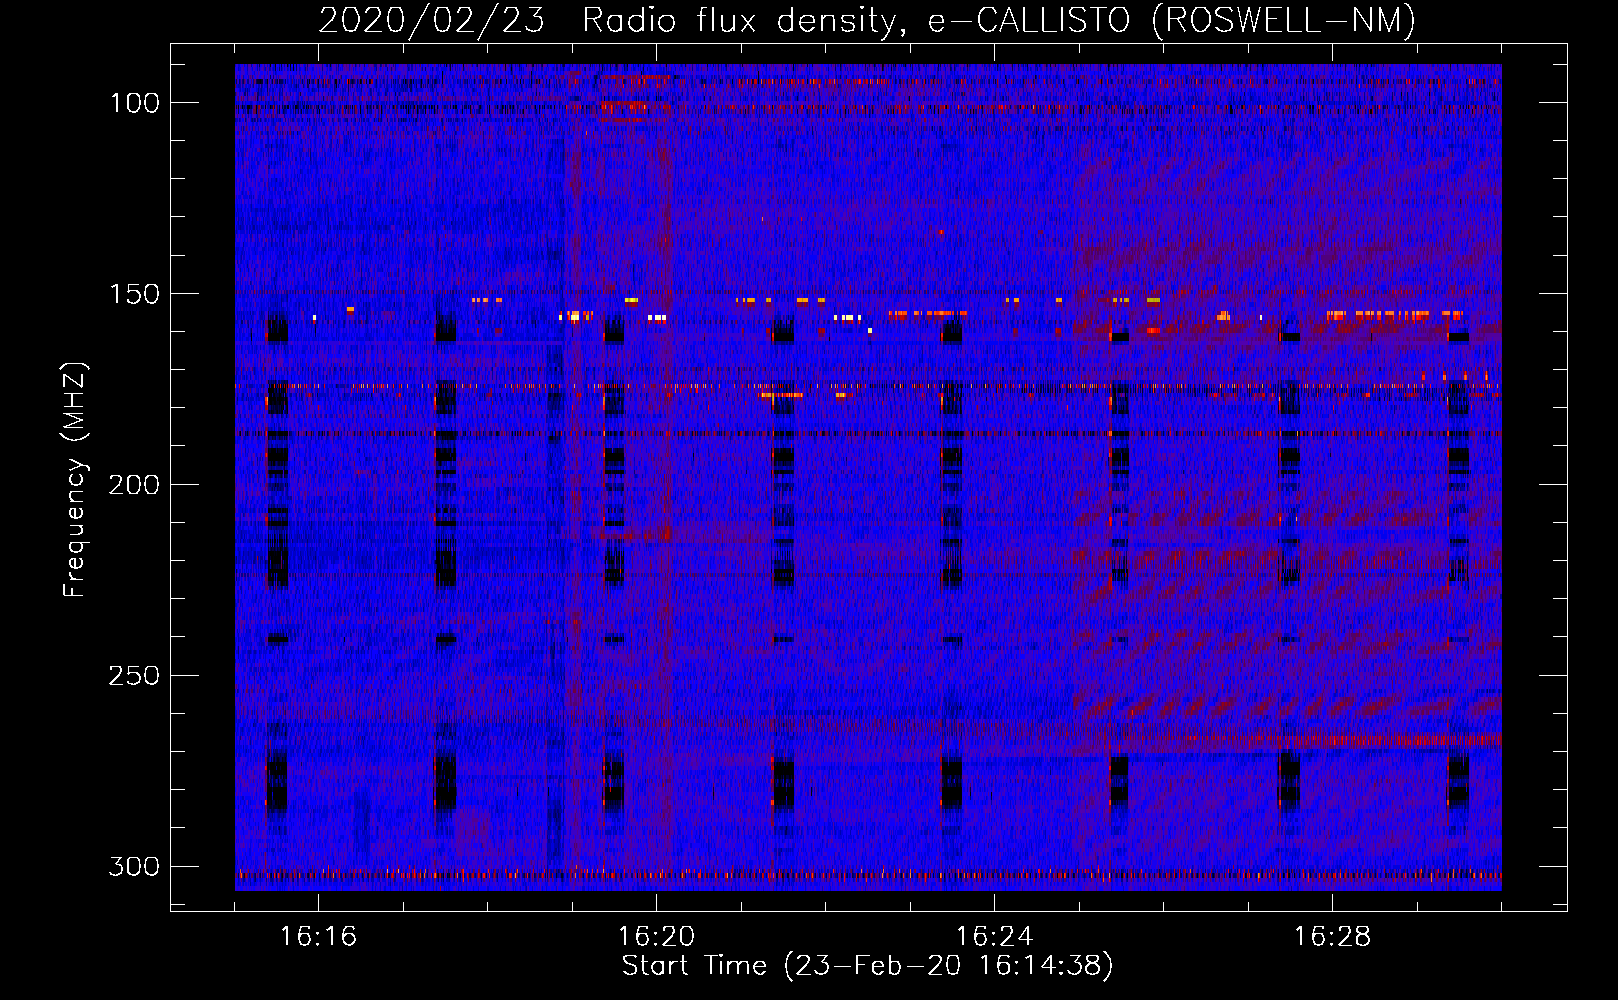1618x1000 pixels.
Task: Click the 300 frequency tick label
Action: [x=135, y=866]
